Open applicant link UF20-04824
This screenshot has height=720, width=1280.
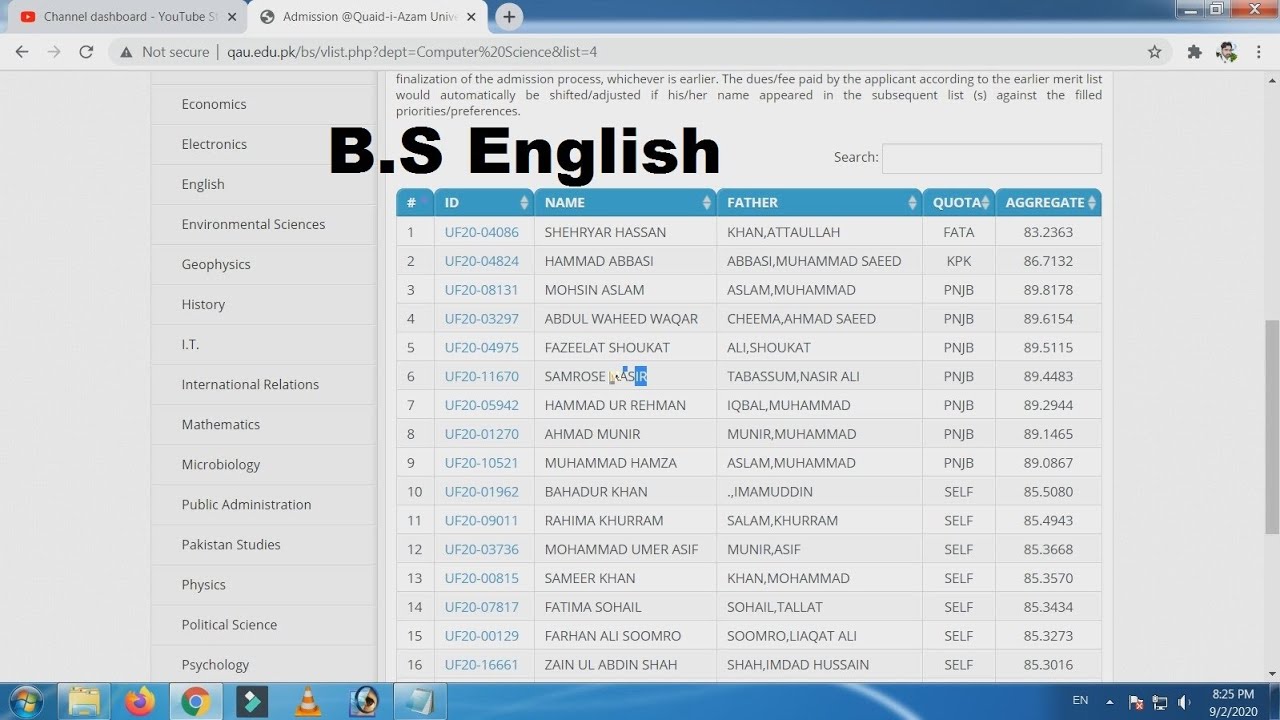[482, 261]
